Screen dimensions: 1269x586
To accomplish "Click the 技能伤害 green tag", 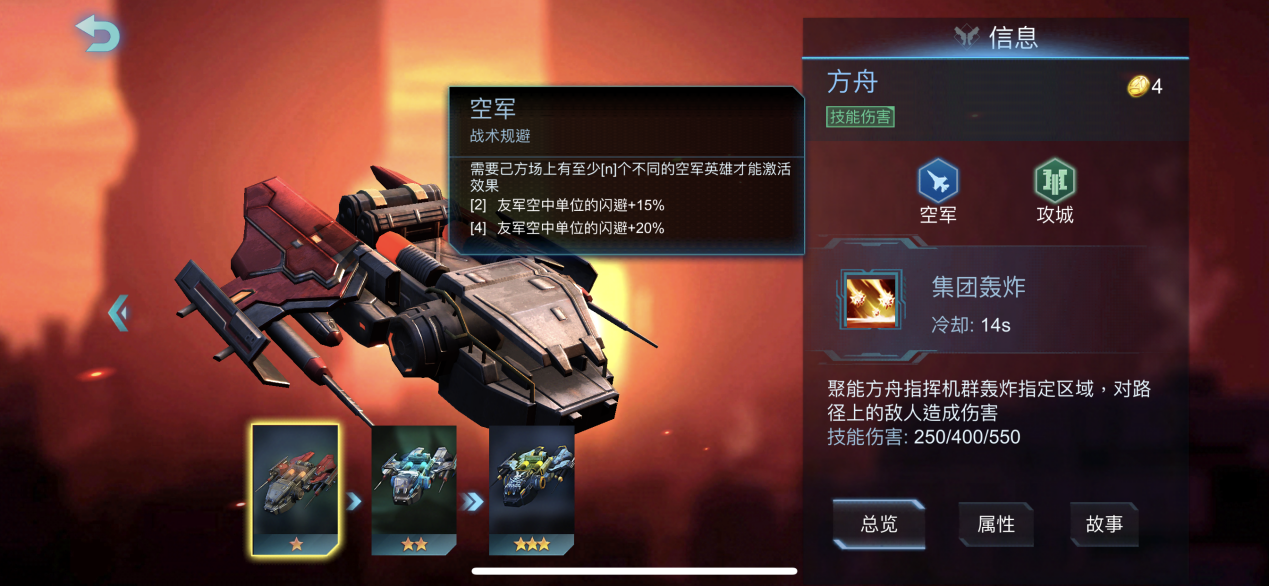I will (860, 116).
